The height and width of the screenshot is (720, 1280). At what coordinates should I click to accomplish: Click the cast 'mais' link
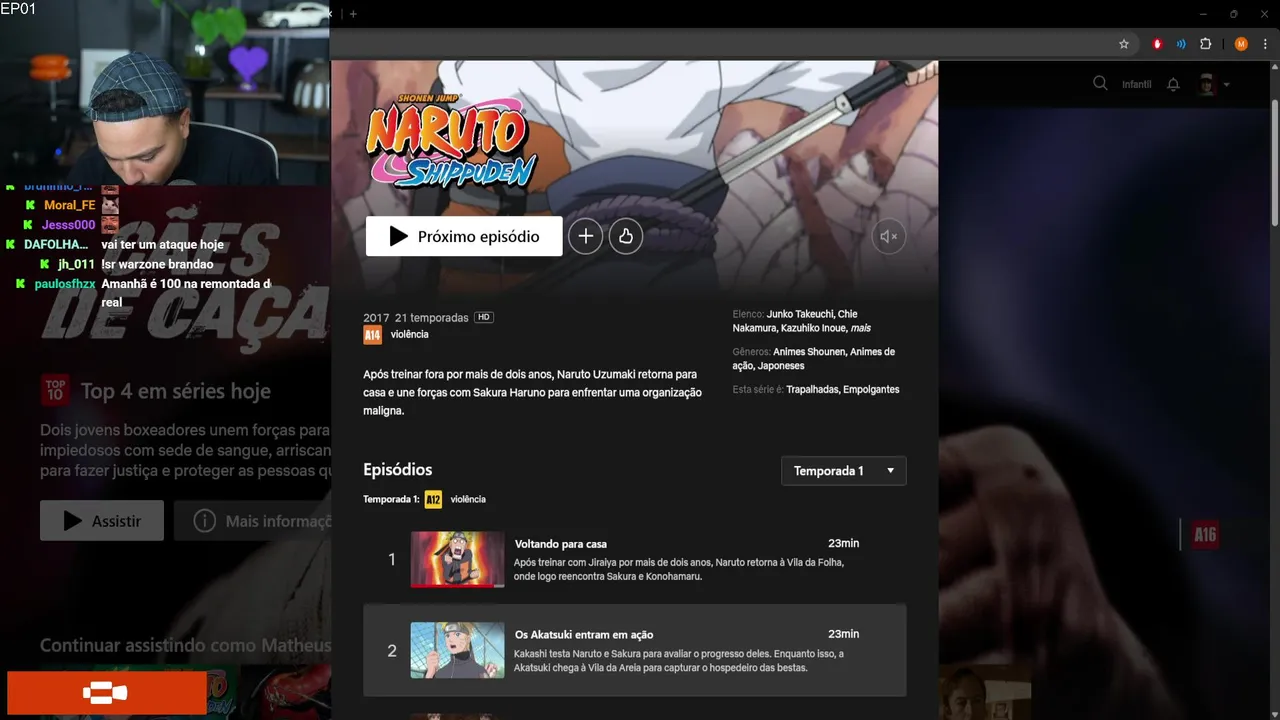click(860, 328)
